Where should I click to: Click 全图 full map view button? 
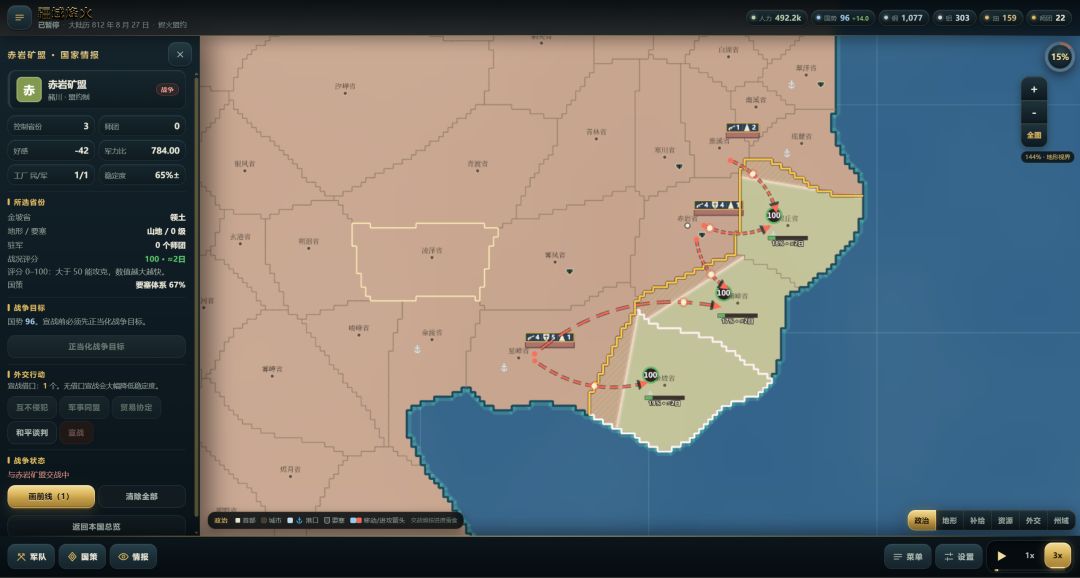[x=1034, y=135]
